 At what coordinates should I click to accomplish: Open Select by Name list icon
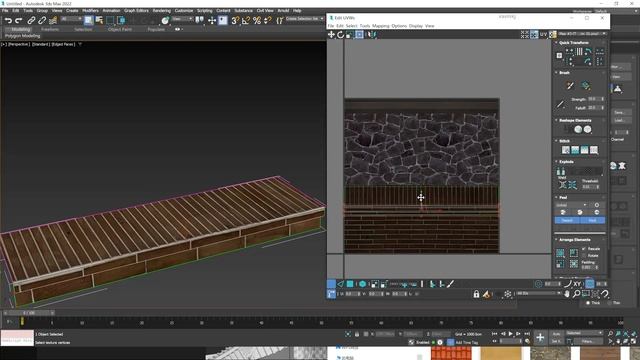pos(99,20)
